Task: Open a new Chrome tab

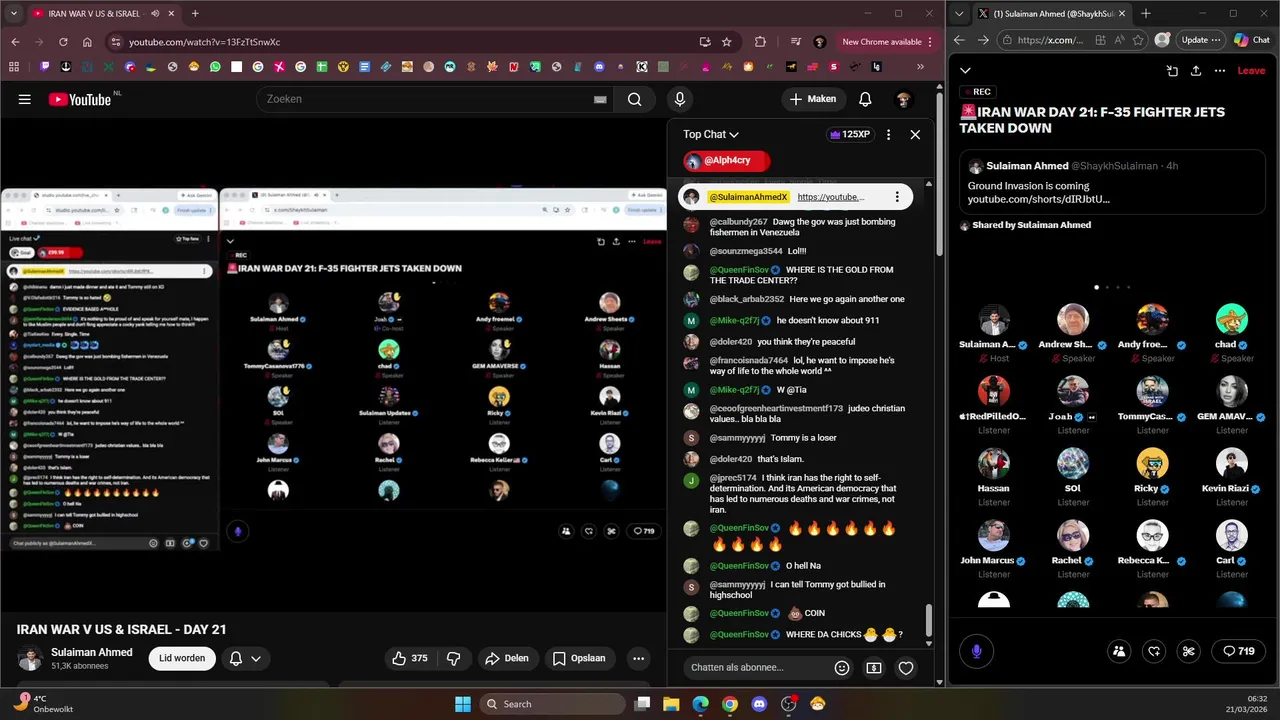Action: pos(195,14)
